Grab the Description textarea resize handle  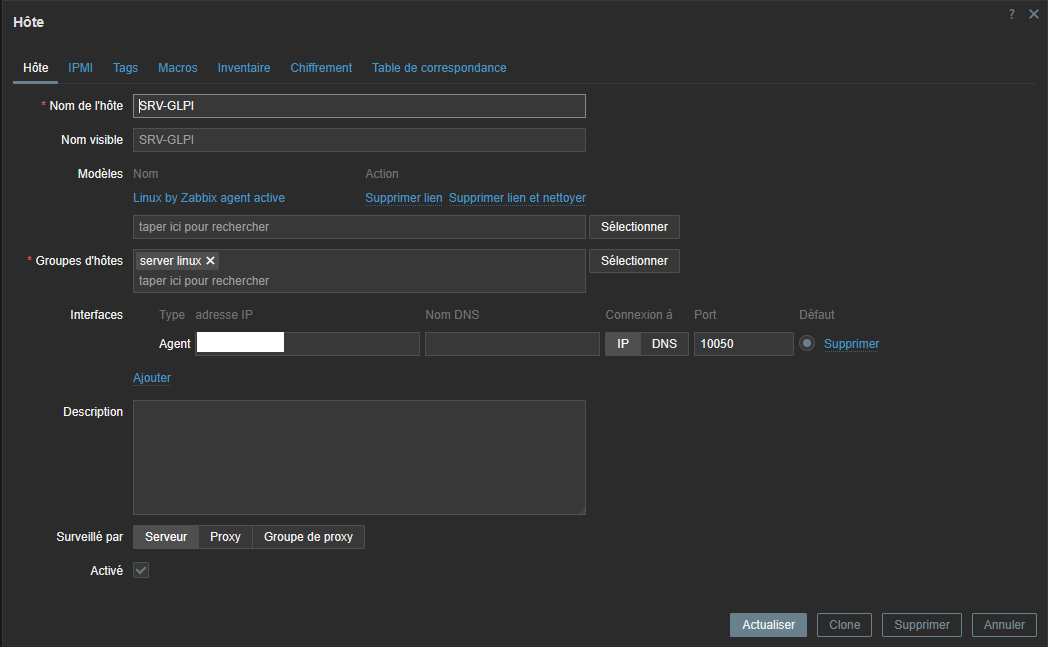pyautogui.click(x=581, y=511)
